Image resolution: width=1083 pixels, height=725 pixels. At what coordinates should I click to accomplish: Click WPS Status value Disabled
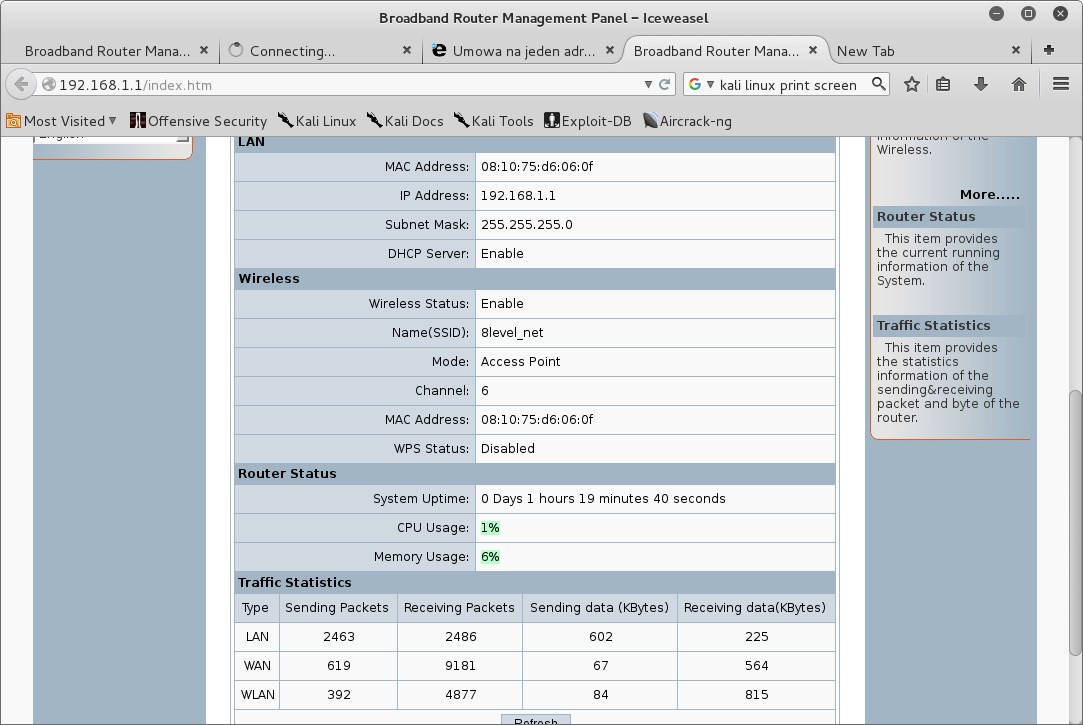[508, 448]
